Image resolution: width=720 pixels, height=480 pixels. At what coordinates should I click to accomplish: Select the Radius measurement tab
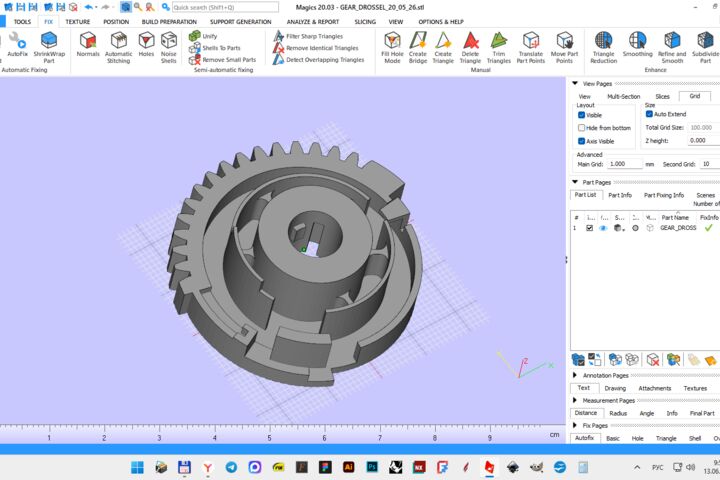click(x=618, y=413)
